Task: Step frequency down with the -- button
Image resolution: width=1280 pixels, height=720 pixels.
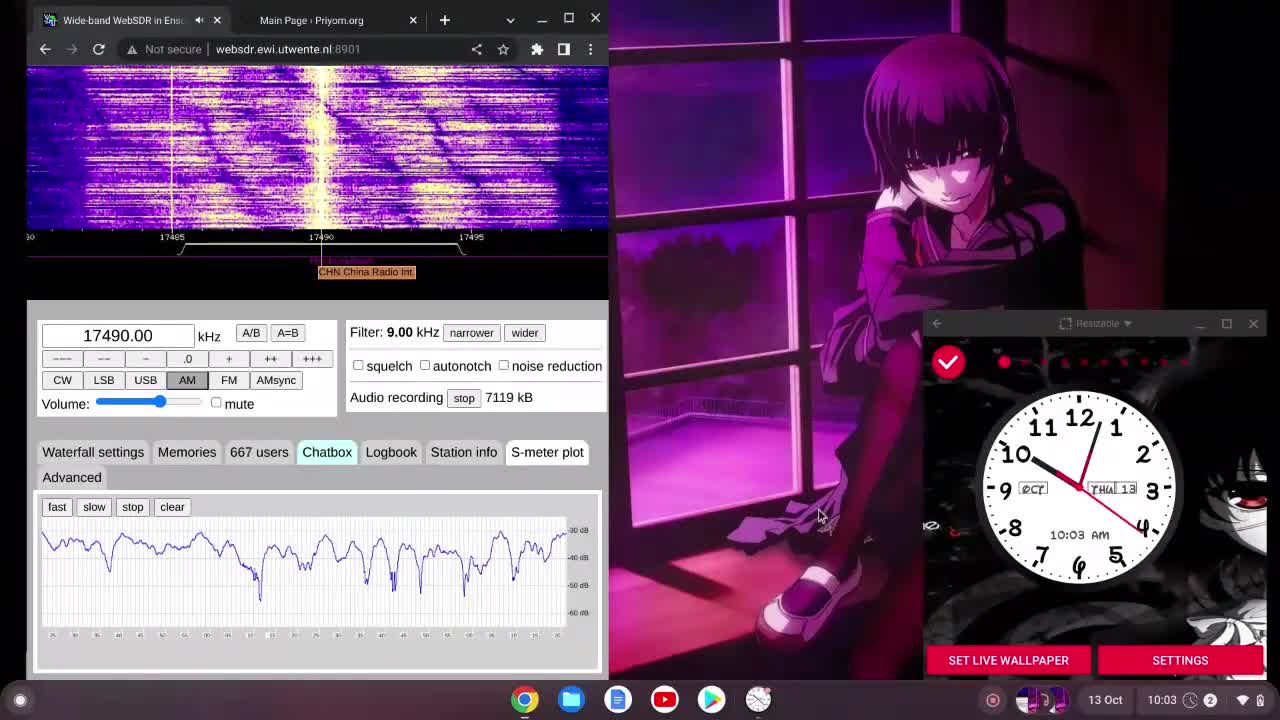Action: pyautogui.click(x=104, y=359)
